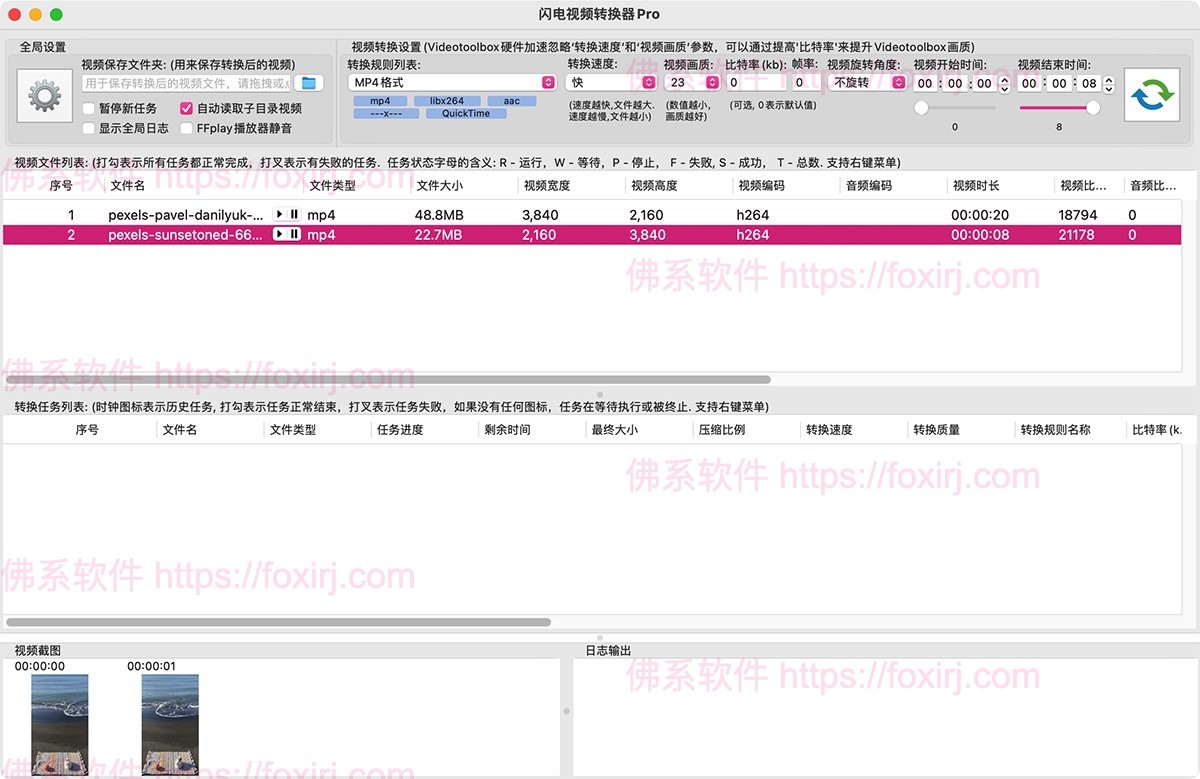Image resolution: width=1200 pixels, height=779 pixels.
Task: Enable FFplay播放器静音 option
Action: point(186,127)
